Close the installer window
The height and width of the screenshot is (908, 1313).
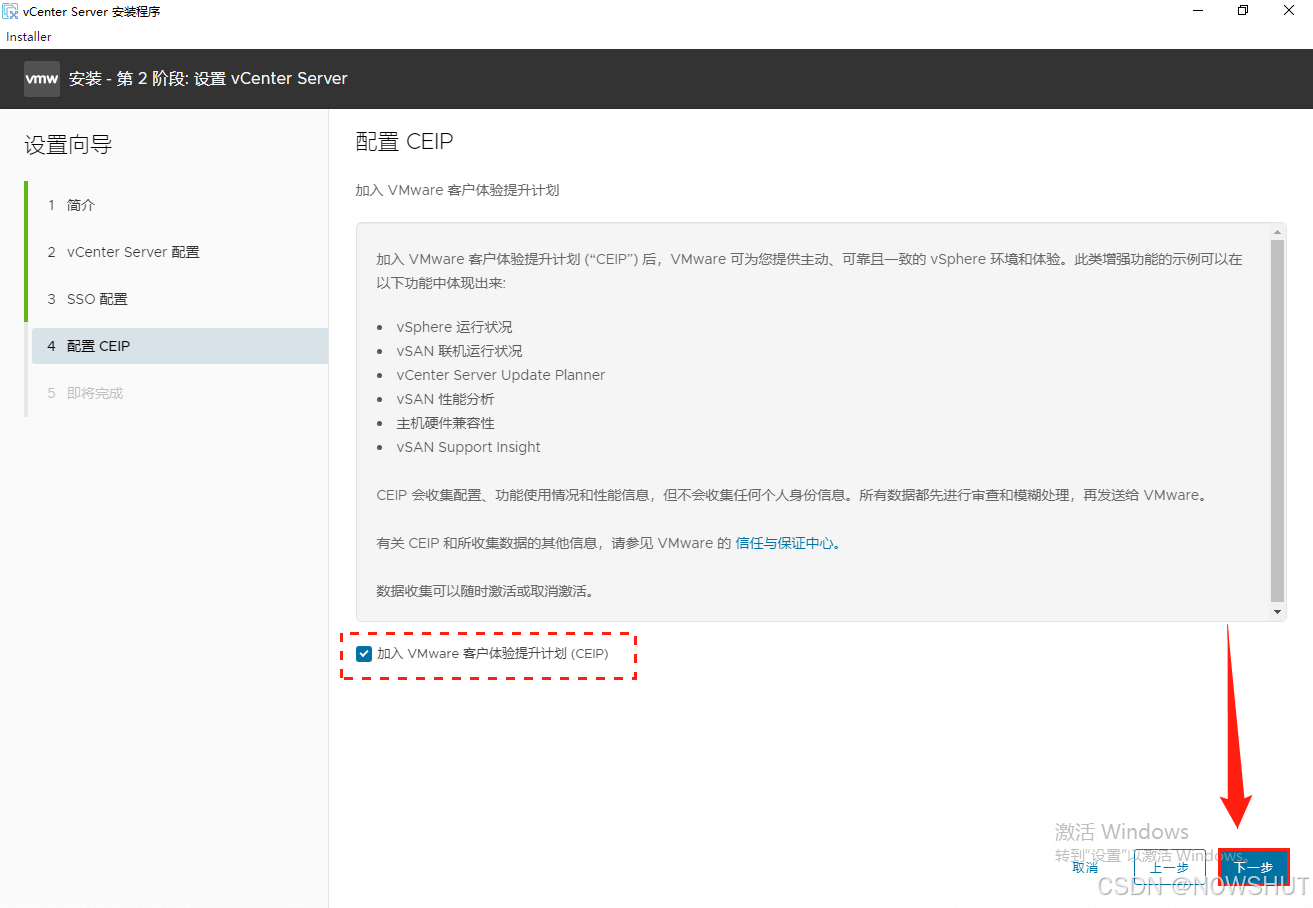coord(1290,11)
